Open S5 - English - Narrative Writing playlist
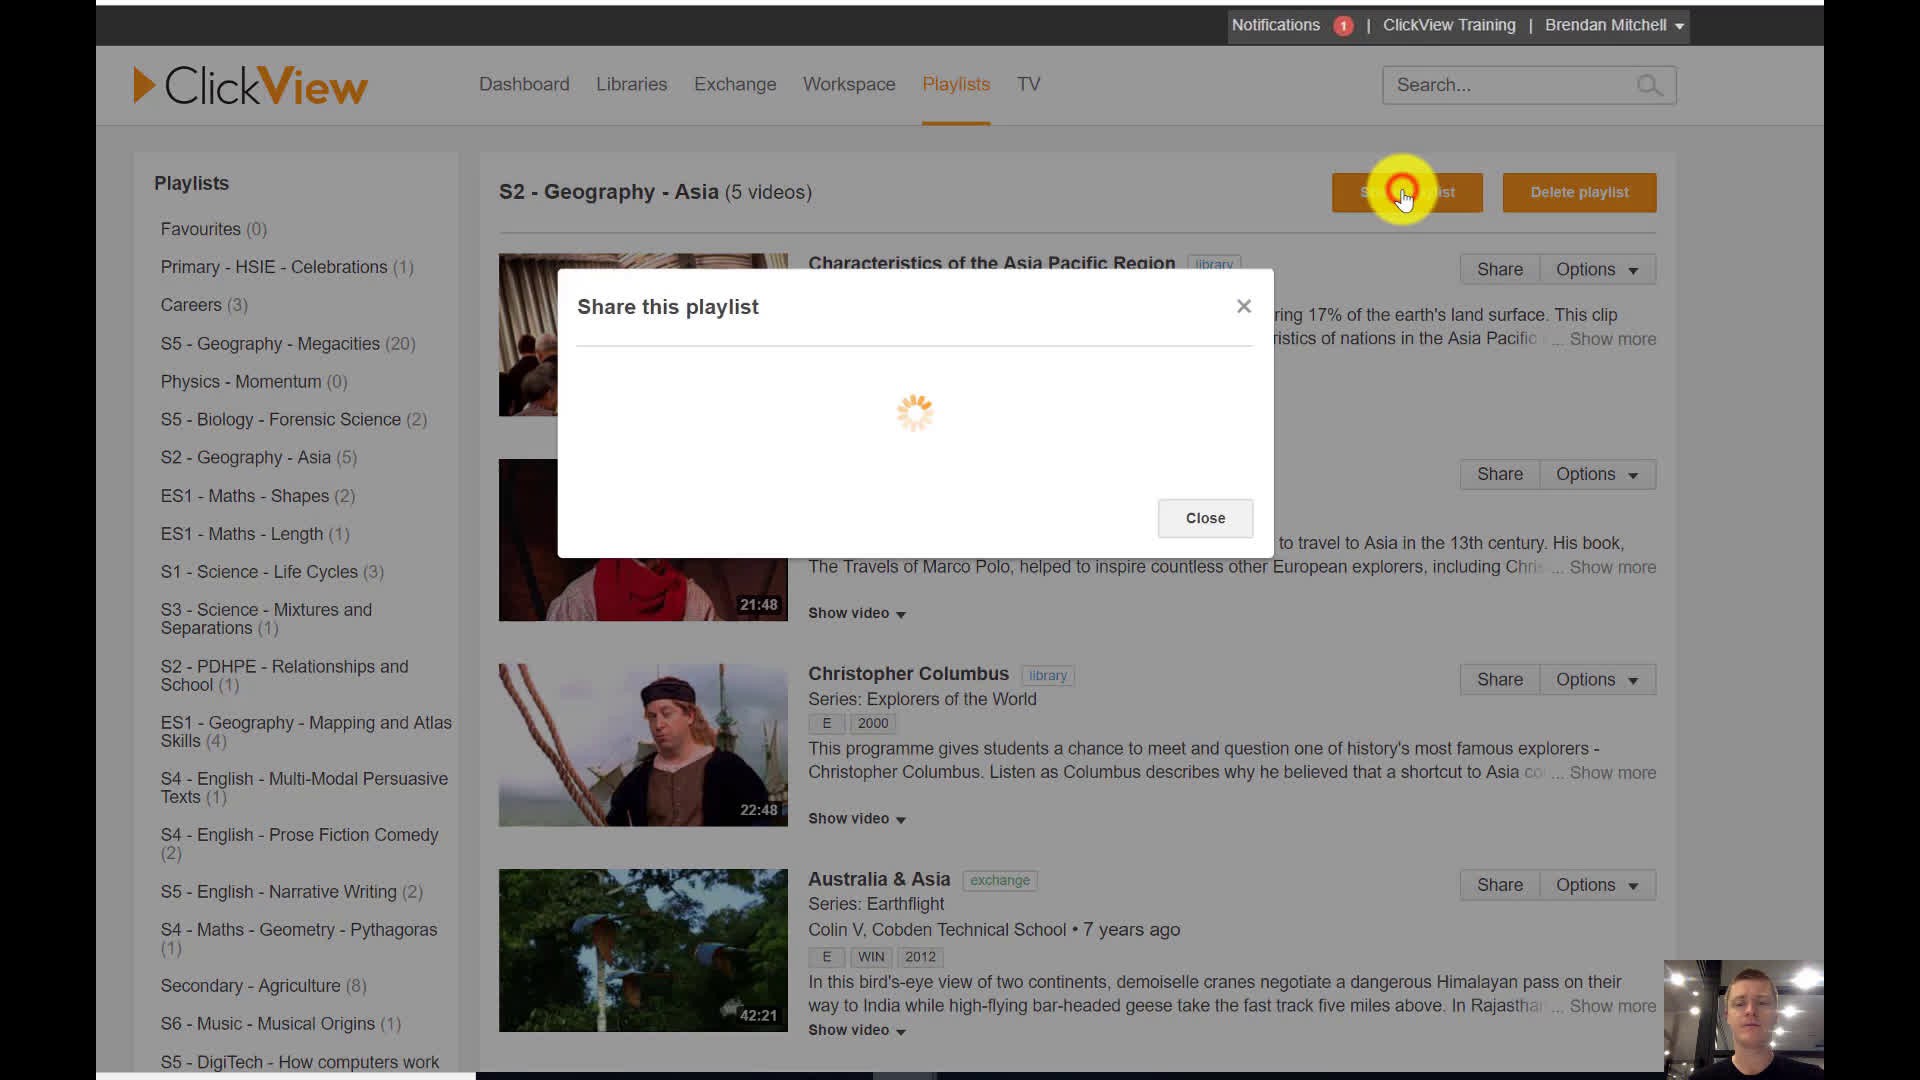Viewport: 1920px width, 1080px height. point(291,891)
